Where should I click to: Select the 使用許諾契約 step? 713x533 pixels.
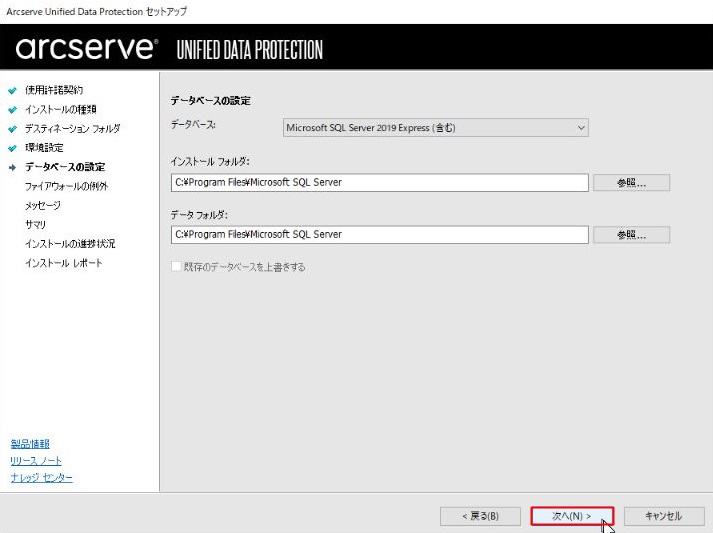(54, 90)
